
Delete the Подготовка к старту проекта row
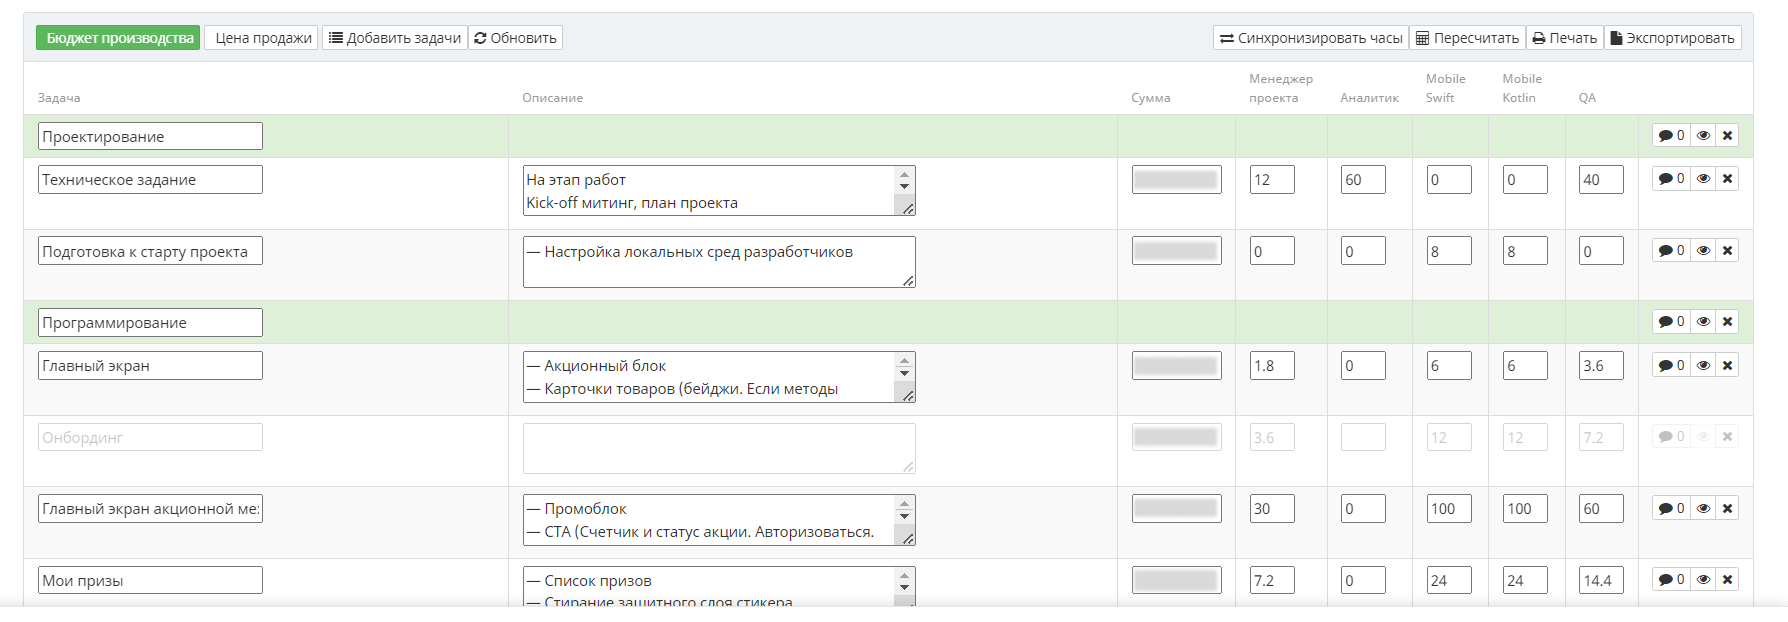1727,251
